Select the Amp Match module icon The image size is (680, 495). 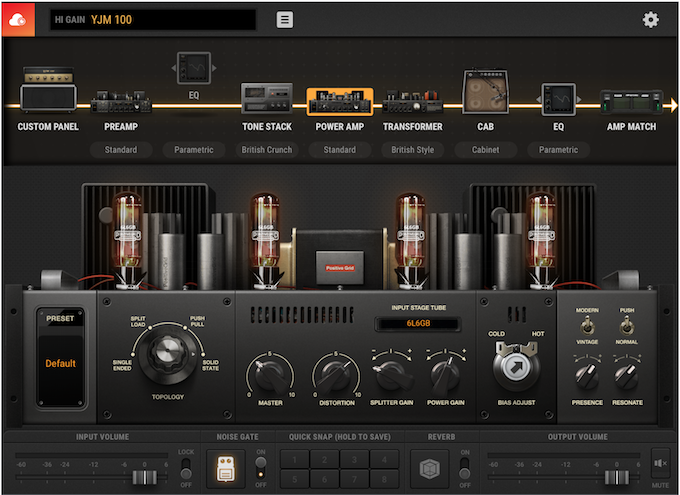[x=631, y=102]
